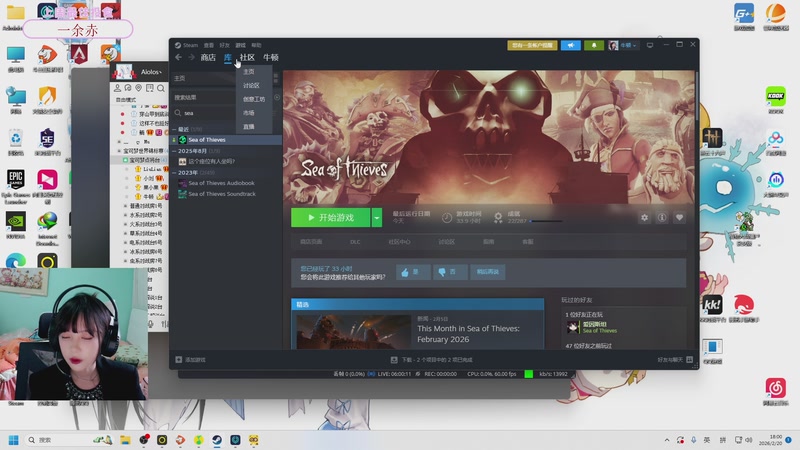Open File Explorer from the taskbar
This screenshot has height=450, width=800.
125,440
